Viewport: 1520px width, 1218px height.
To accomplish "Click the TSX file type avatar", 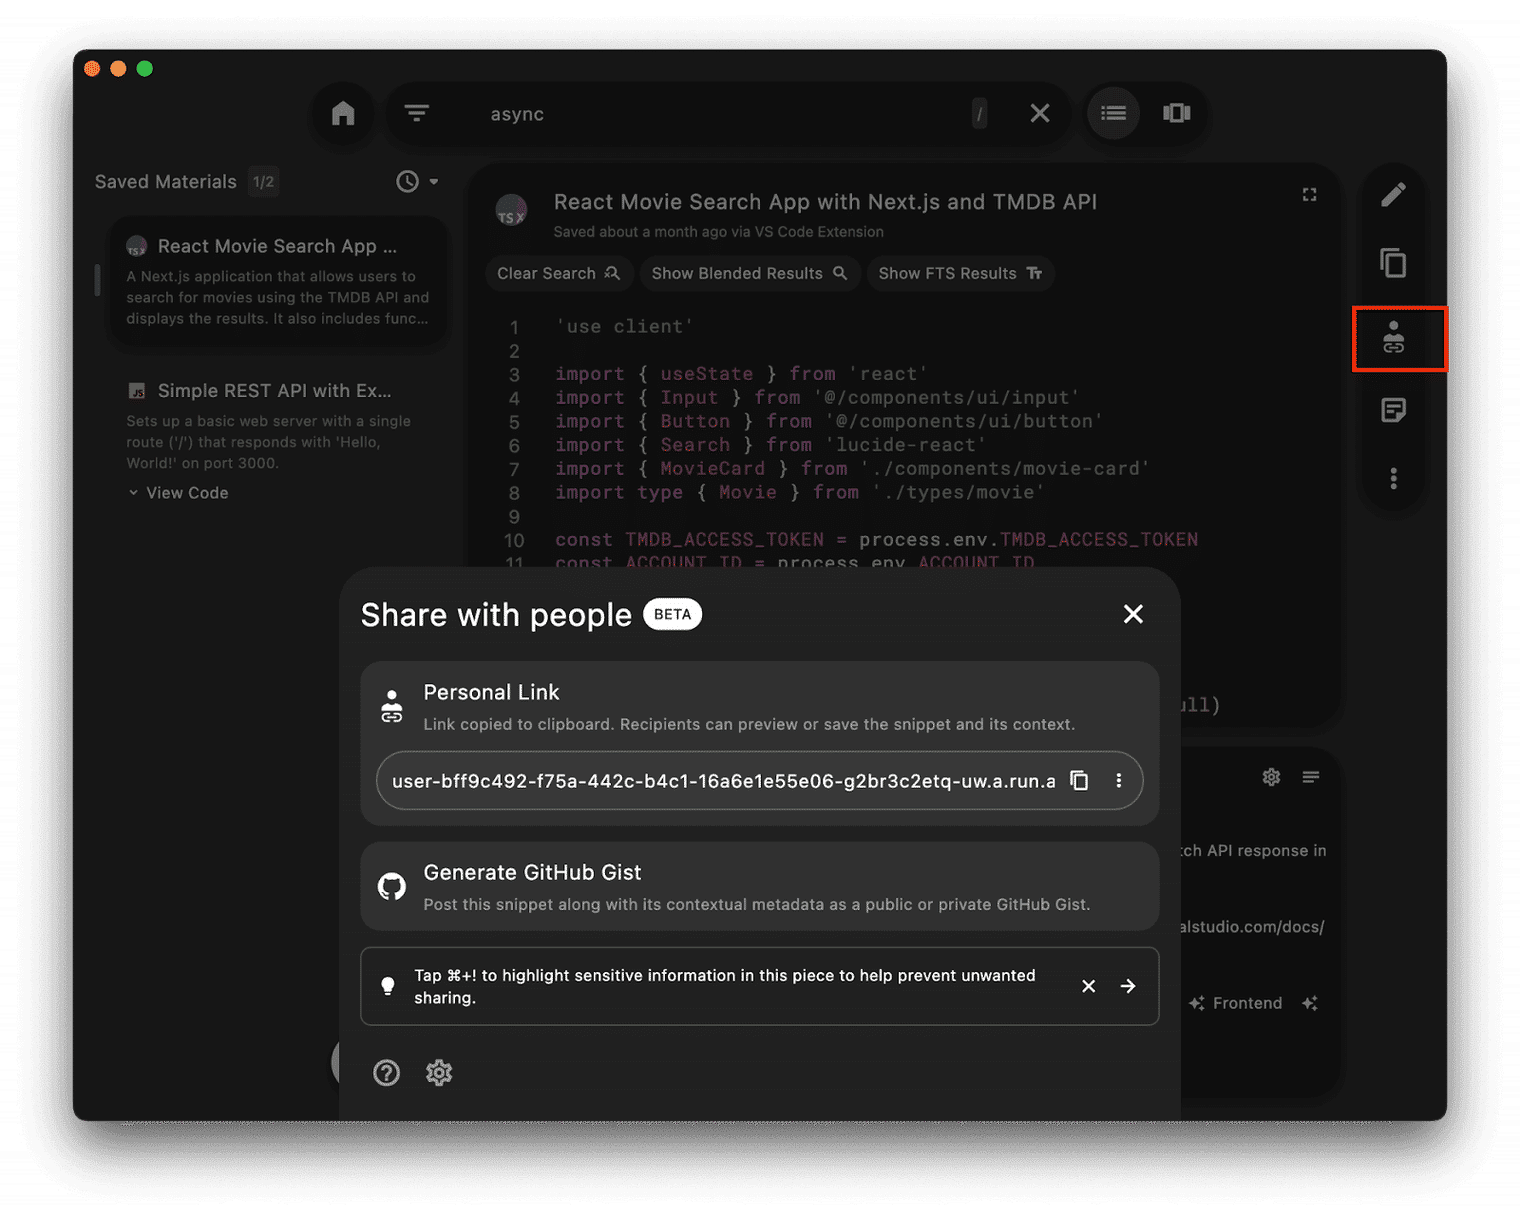I will (511, 209).
